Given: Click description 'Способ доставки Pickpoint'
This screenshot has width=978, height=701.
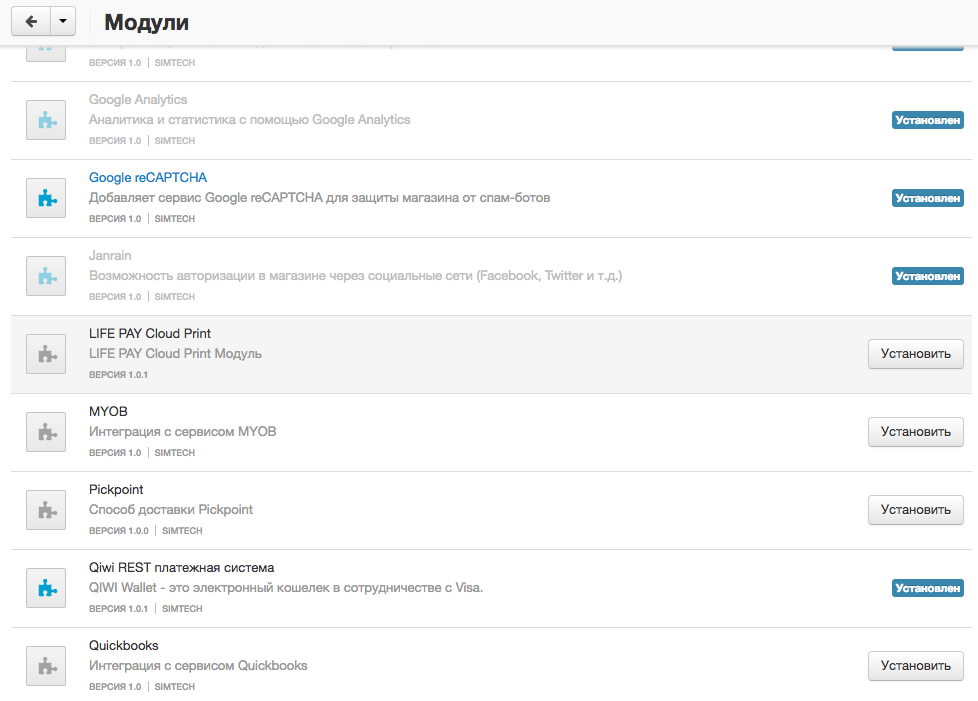Looking at the screenshot, I should (171, 510).
